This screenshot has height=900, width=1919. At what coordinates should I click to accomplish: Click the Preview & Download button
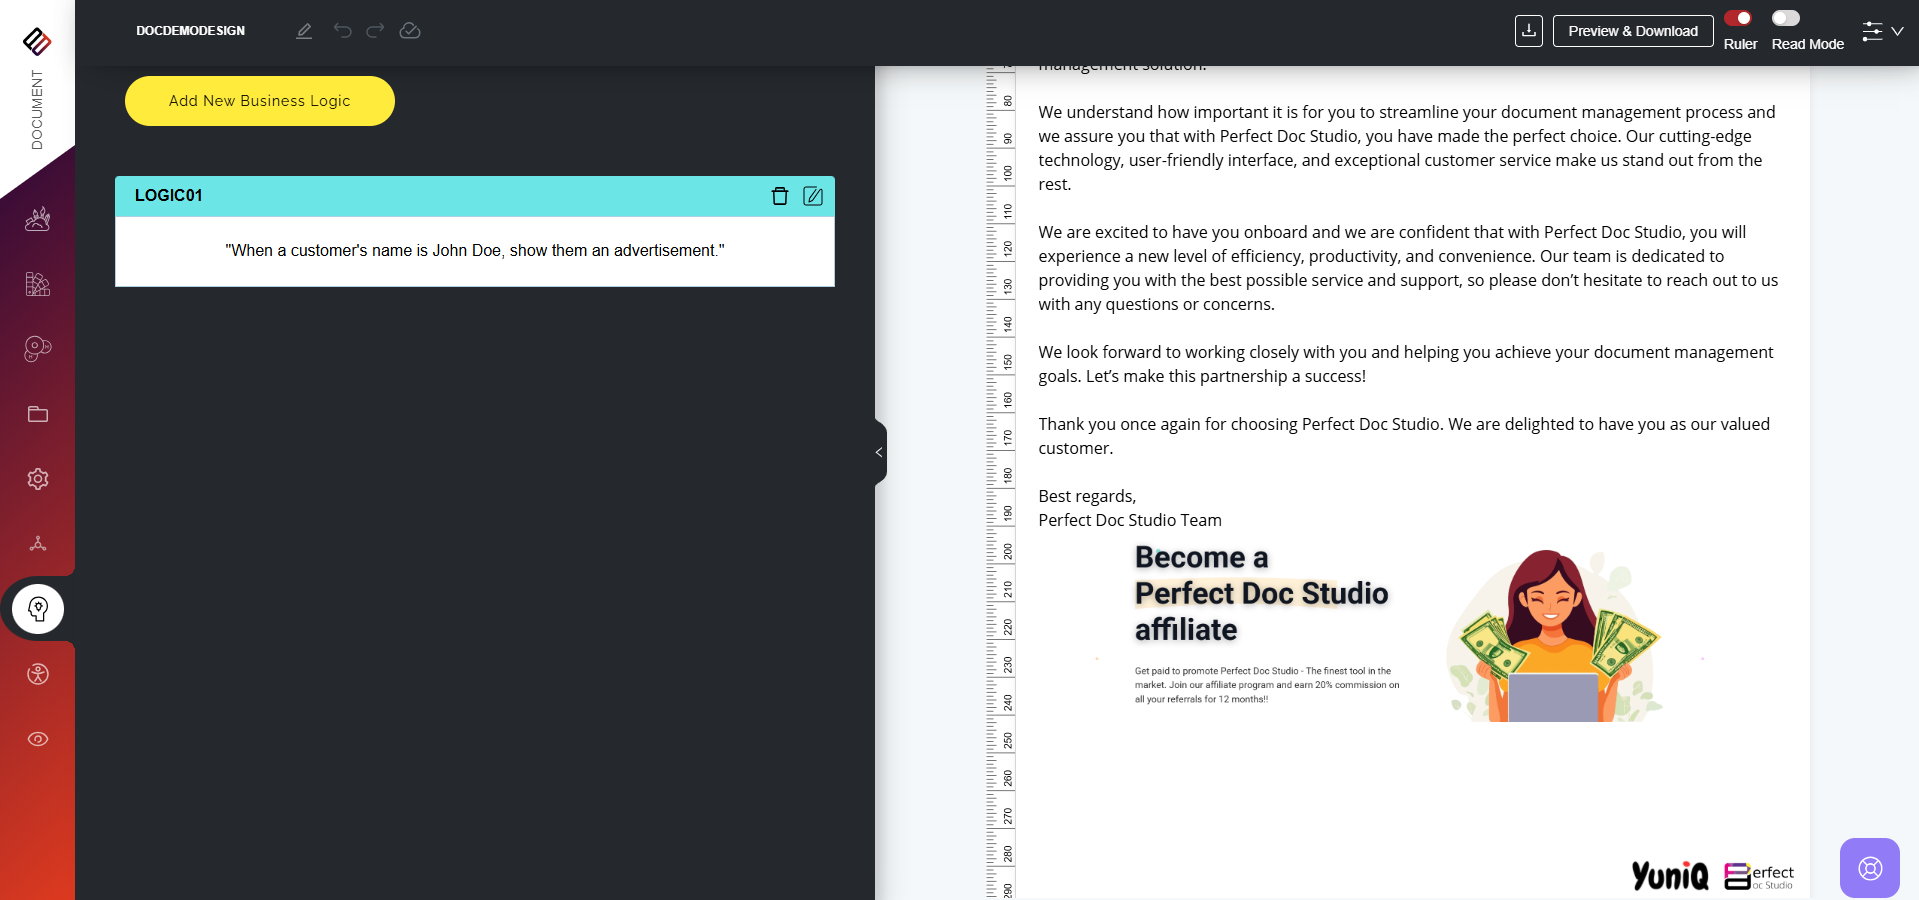pos(1632,31)
